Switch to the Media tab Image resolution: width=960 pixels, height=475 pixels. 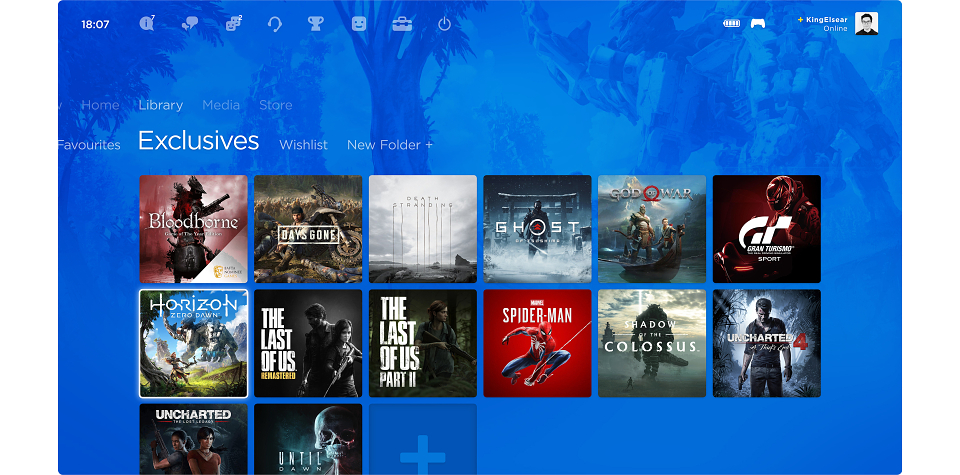coord(221,105)
